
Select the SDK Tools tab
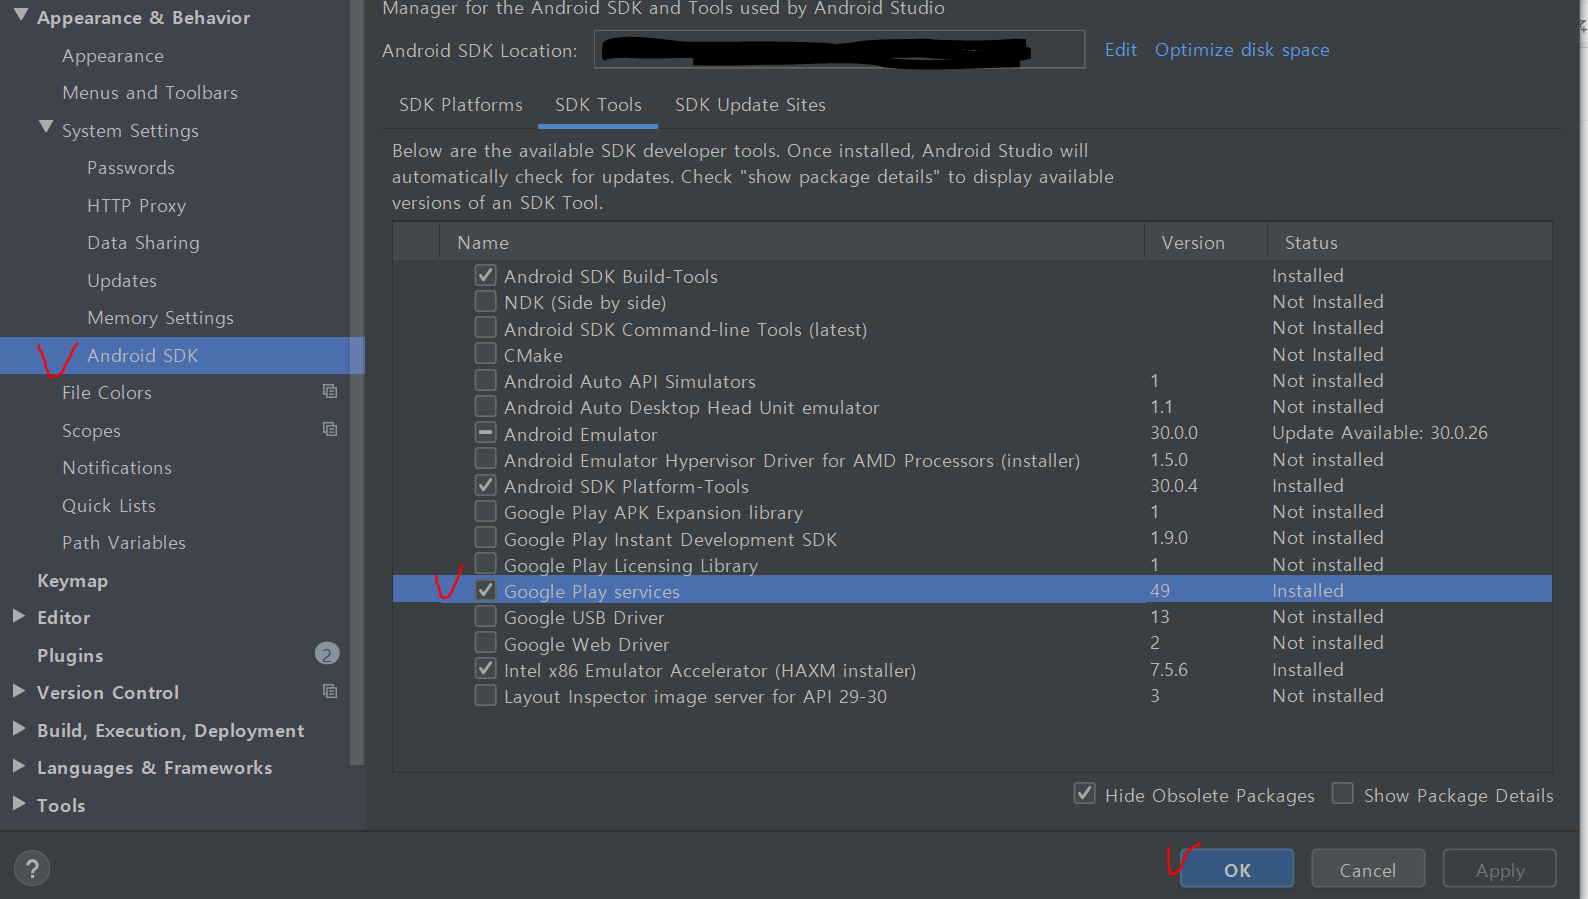tap(598, 105)
